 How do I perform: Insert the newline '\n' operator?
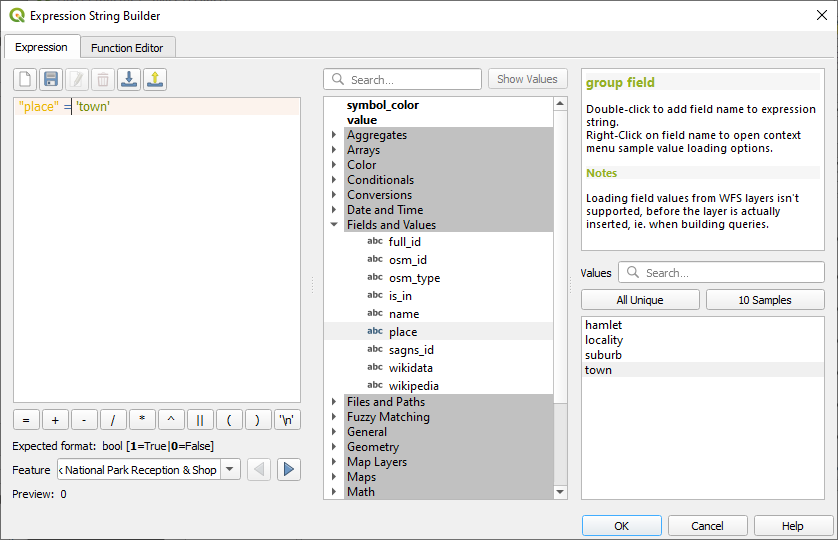pos(287,420)
